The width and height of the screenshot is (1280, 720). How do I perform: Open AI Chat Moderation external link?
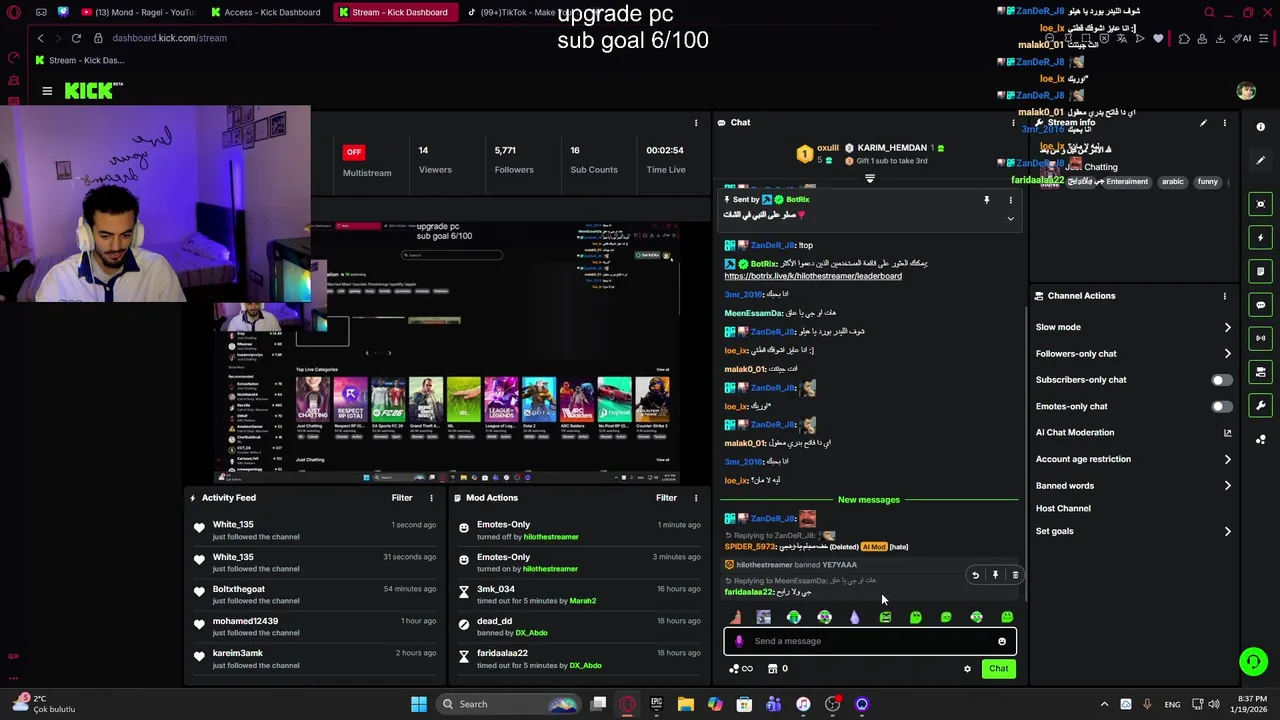tap(1228, 433)
